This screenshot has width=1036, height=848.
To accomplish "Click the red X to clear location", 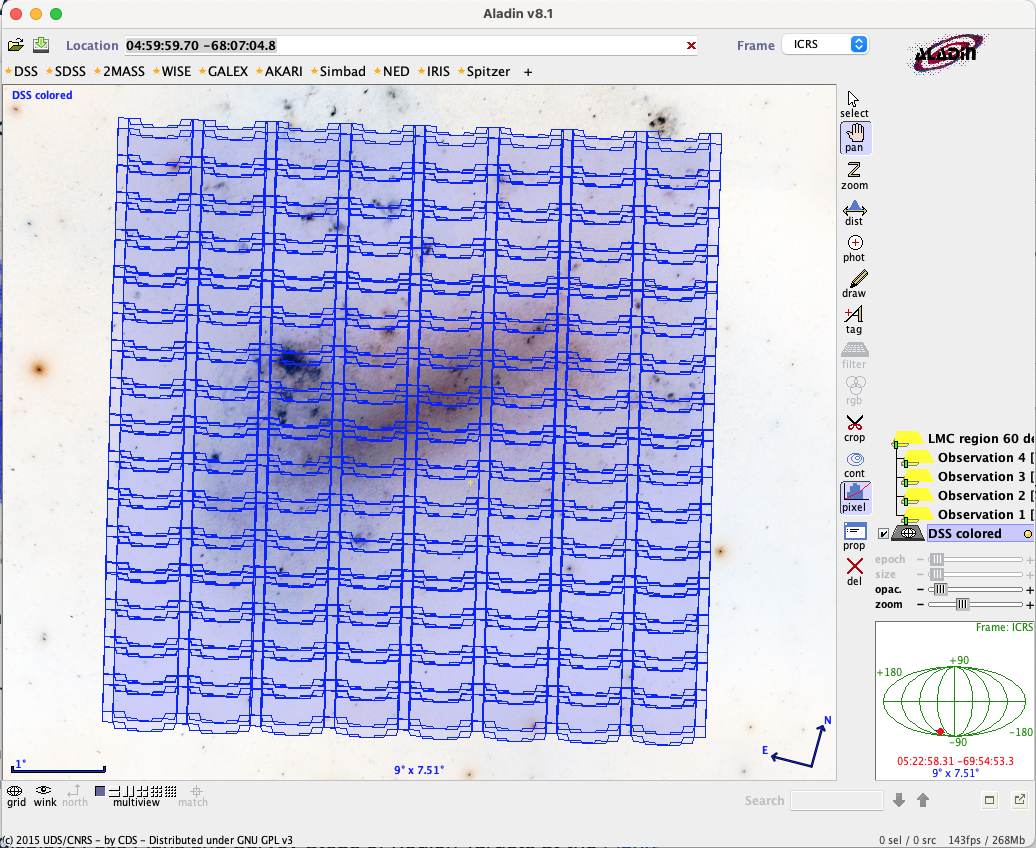I will pos(691,46).
